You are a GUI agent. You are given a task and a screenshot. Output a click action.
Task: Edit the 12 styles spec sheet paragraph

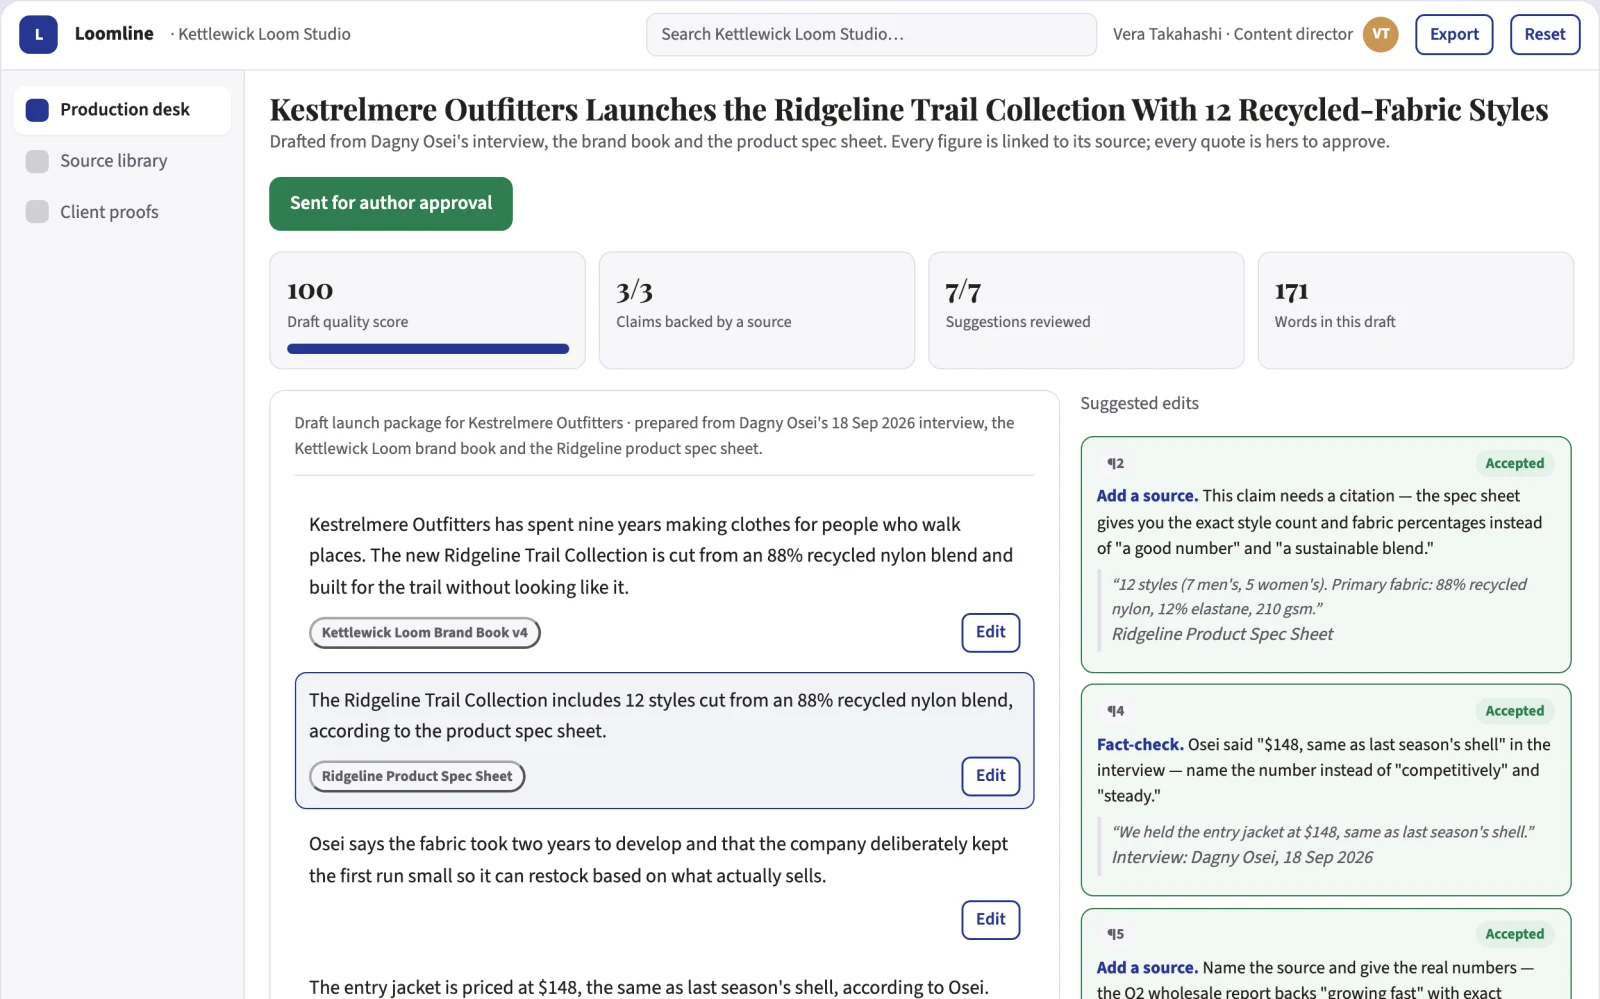pos(991,776)
